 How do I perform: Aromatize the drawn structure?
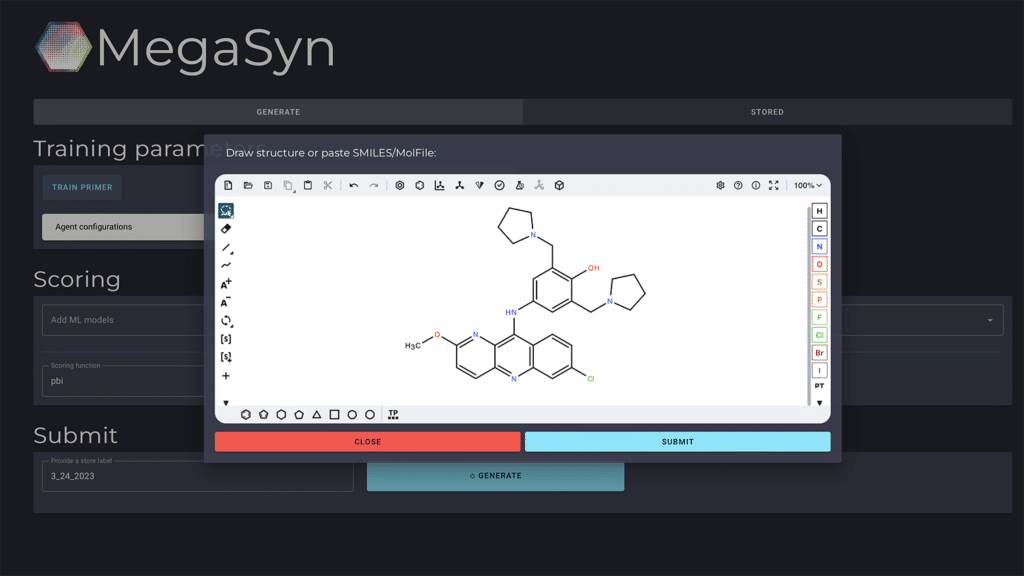[400, 185]
